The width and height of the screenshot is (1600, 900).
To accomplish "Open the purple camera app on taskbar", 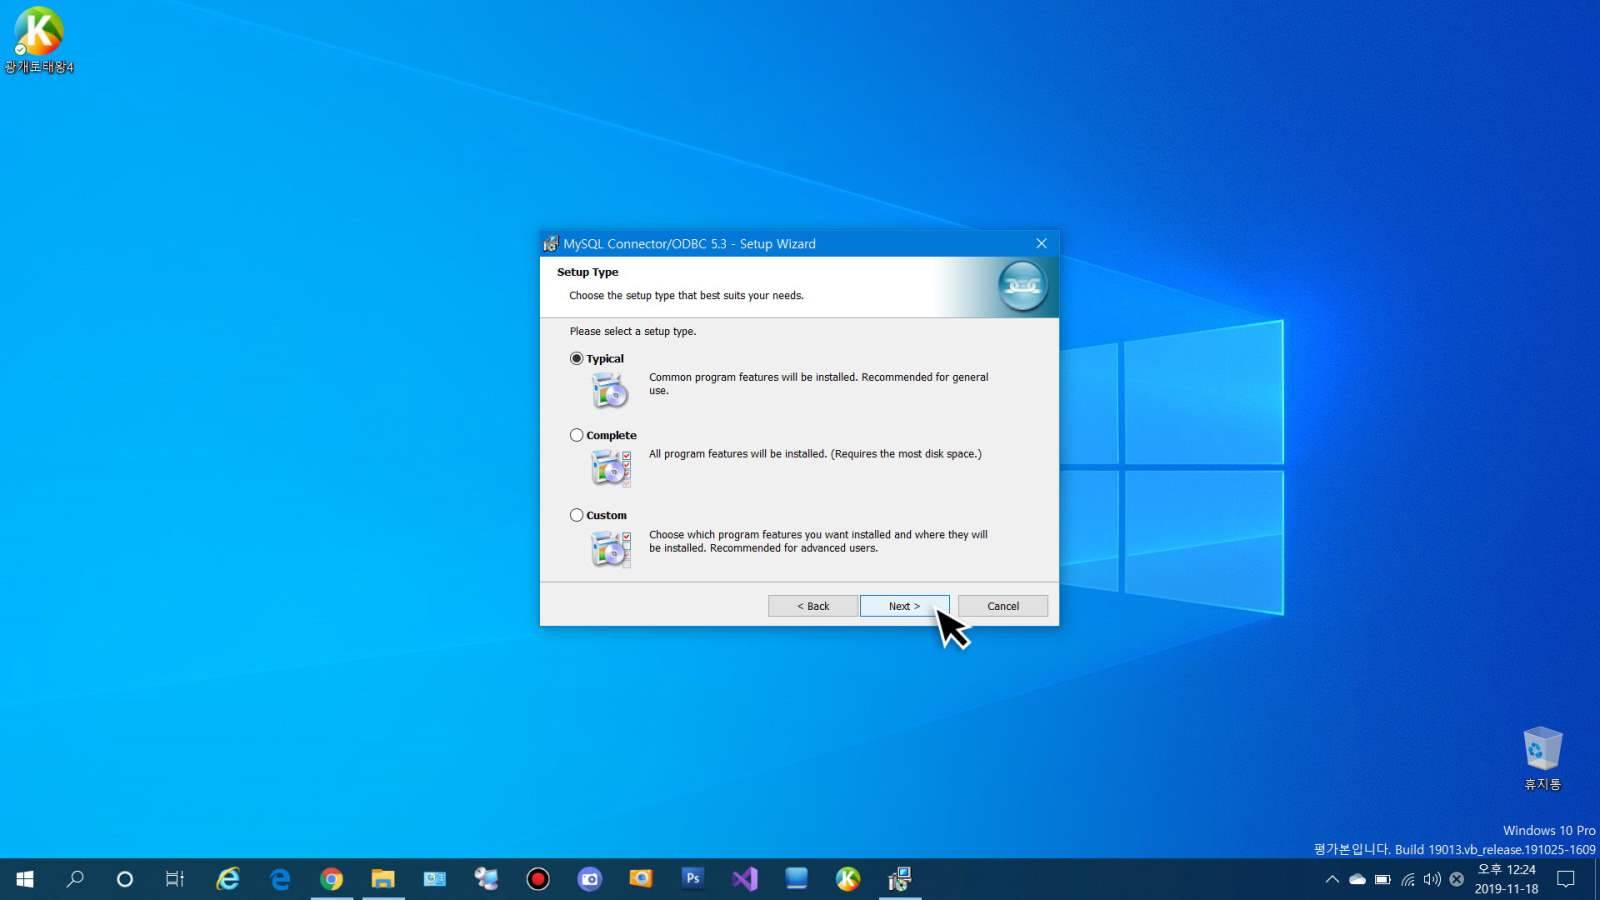I will 590,879.
